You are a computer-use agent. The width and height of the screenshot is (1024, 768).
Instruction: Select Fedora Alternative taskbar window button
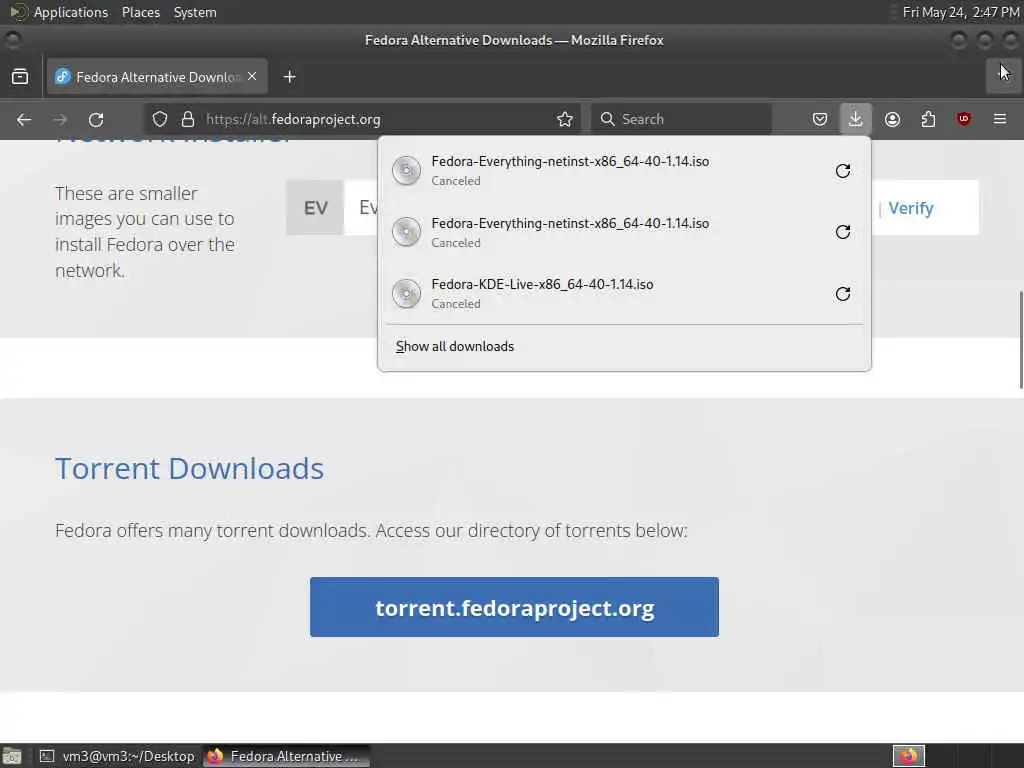coord(286,756)
